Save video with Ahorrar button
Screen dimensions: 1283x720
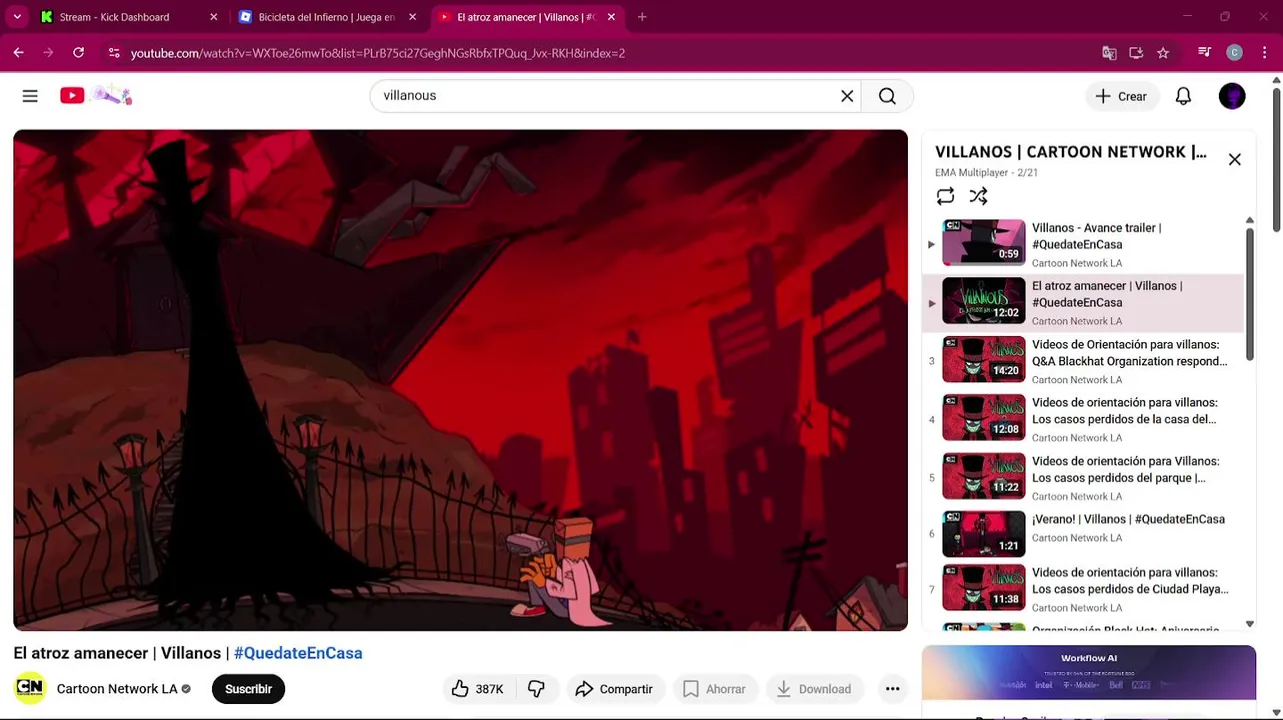(715, 689)
